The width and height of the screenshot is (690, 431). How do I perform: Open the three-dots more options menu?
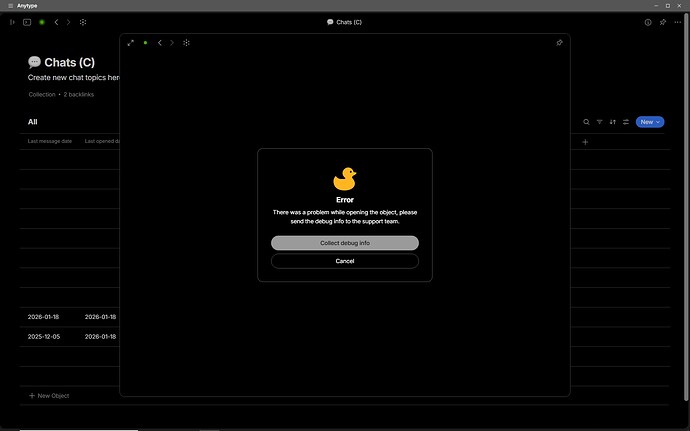pos(678,22)
